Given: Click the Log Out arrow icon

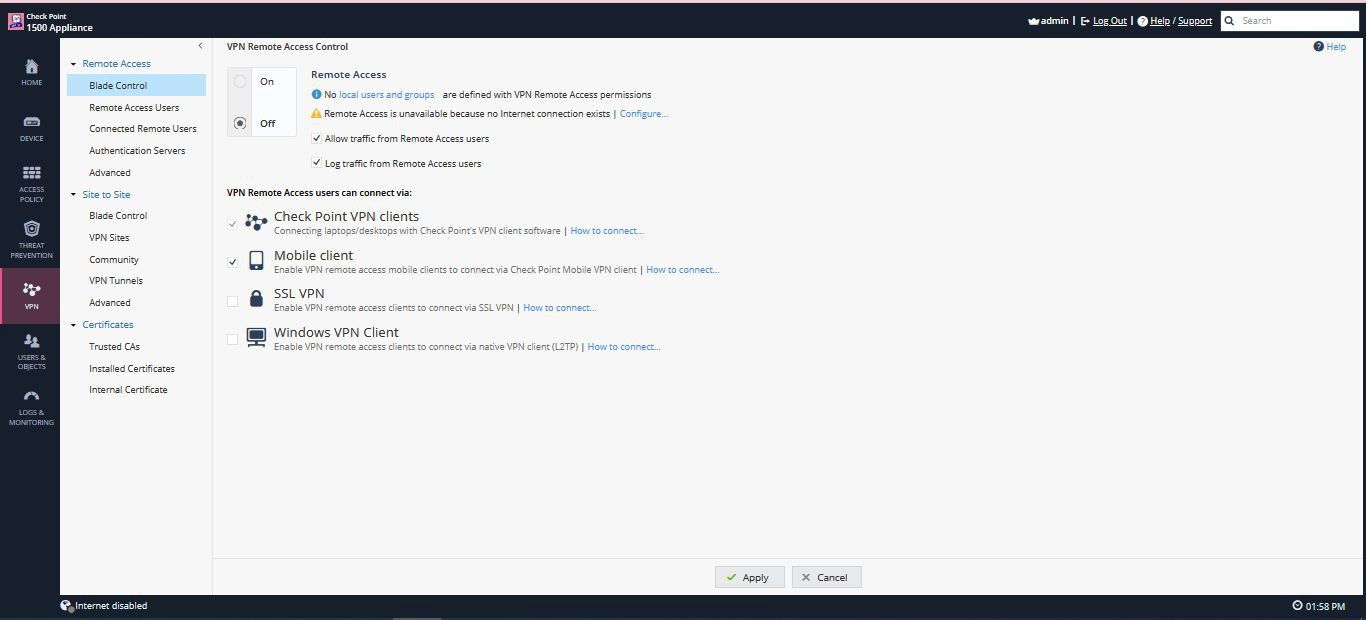Looking at the screenshot, I should point(1085,21).
